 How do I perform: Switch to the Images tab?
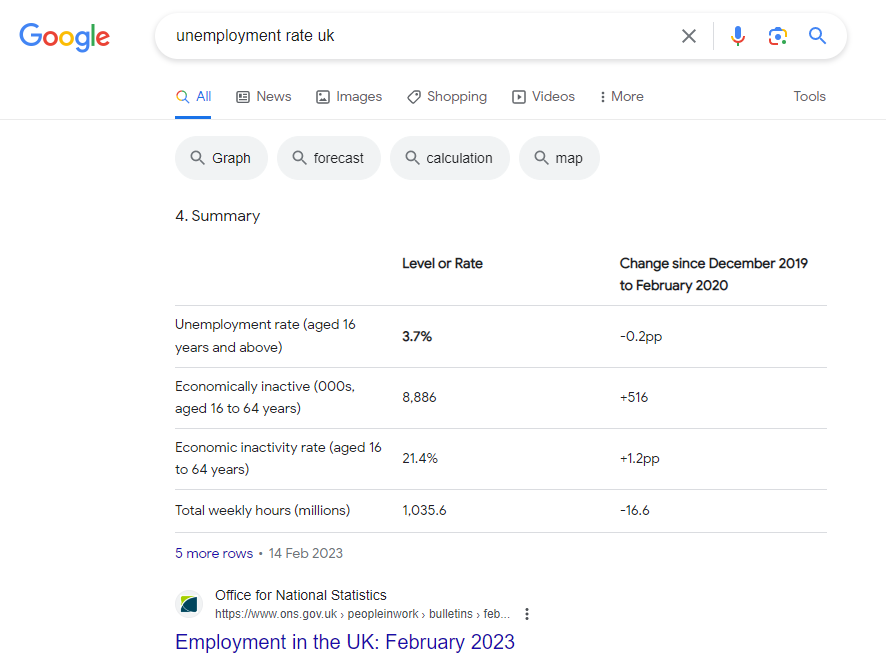(349, 97)
